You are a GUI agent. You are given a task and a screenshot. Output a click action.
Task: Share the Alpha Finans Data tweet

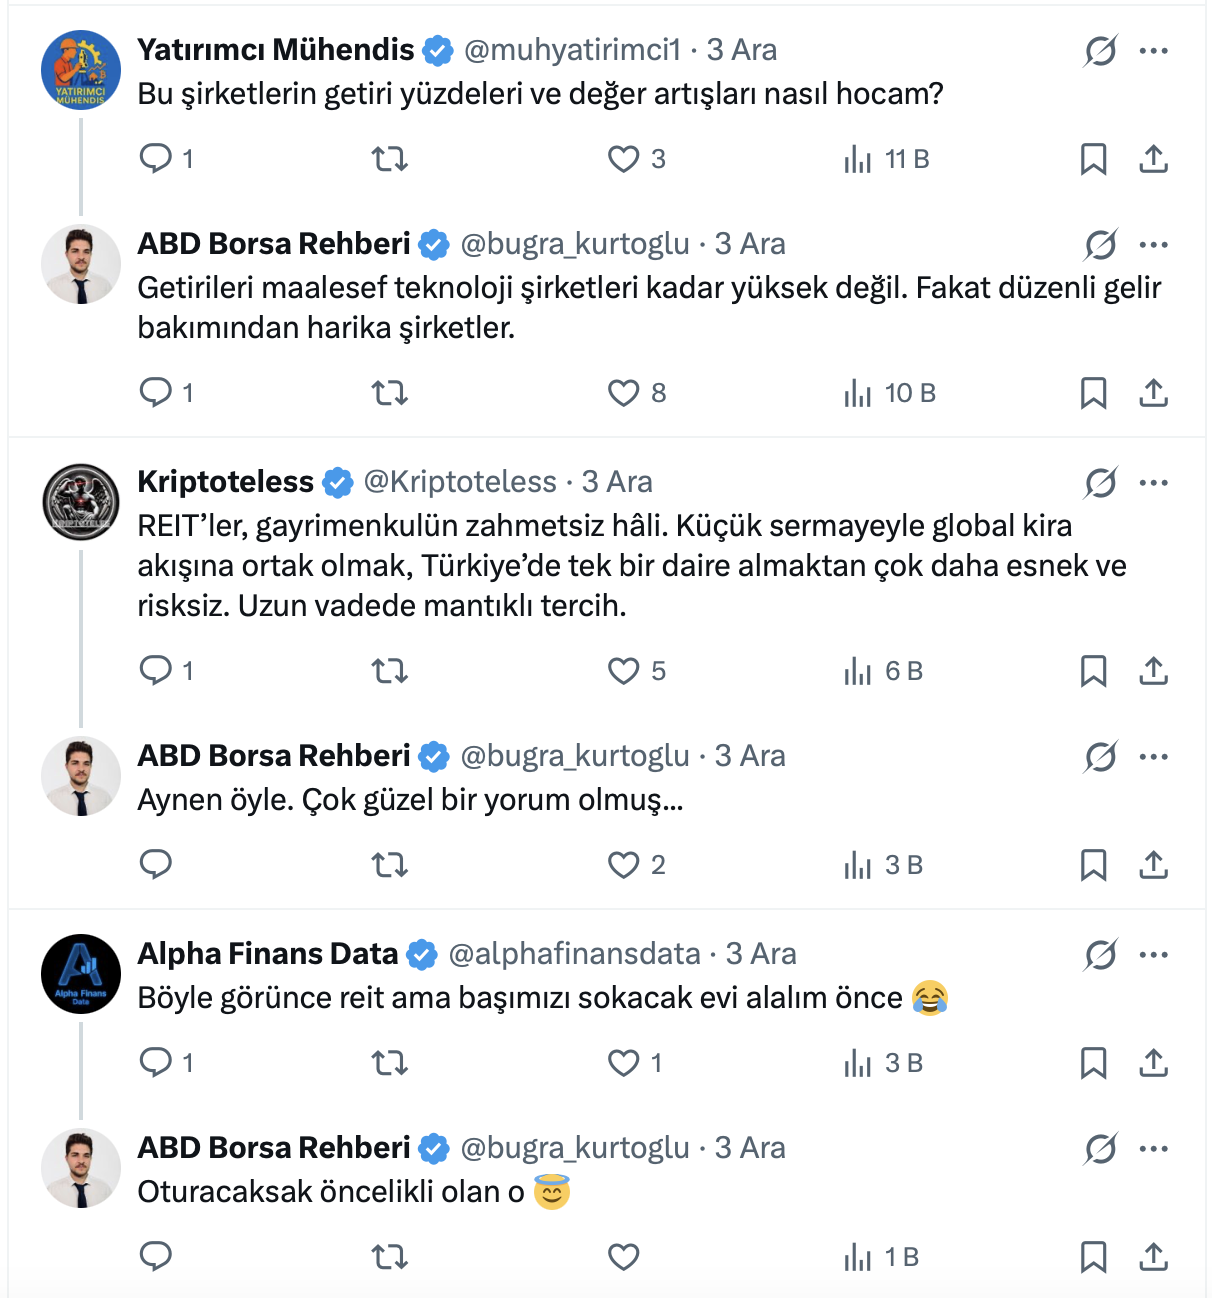pyautogui.click(x=1153, y=1062)
